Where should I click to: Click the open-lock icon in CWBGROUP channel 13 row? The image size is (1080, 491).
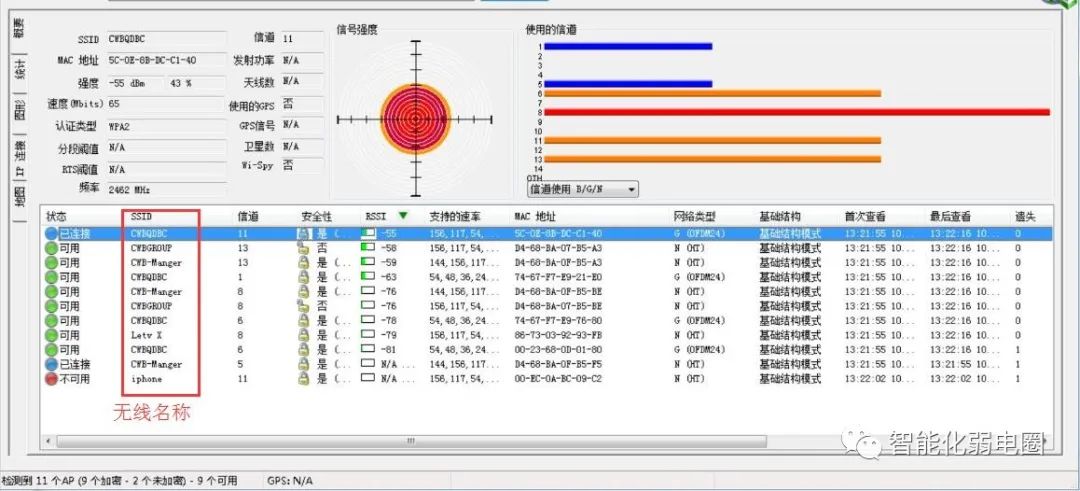tap(303, 249)
